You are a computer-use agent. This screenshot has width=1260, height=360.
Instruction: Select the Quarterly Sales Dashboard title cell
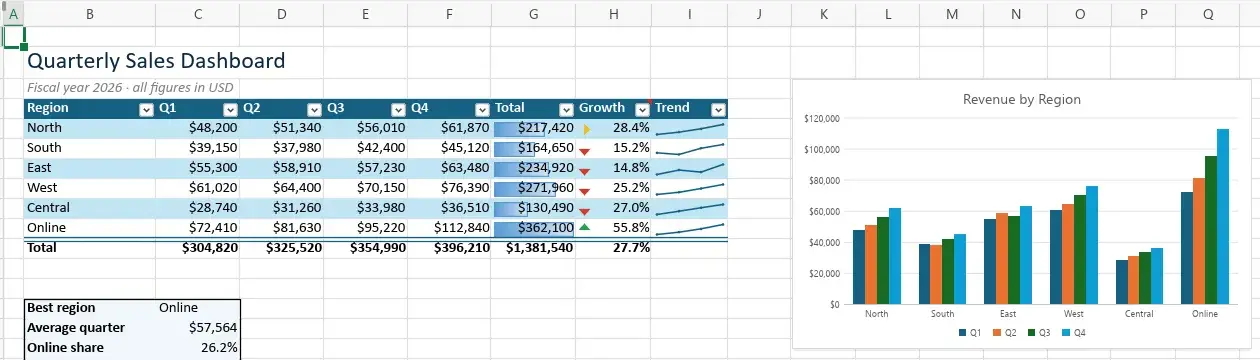156,61
